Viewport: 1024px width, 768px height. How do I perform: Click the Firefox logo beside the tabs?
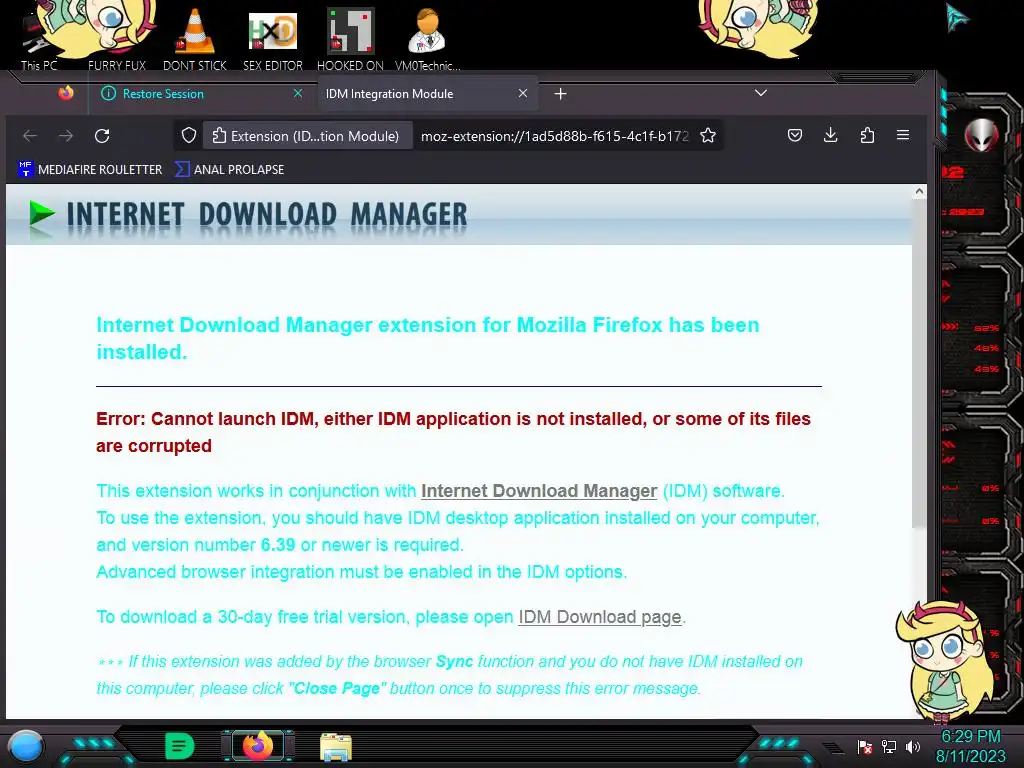pos(66,93)
